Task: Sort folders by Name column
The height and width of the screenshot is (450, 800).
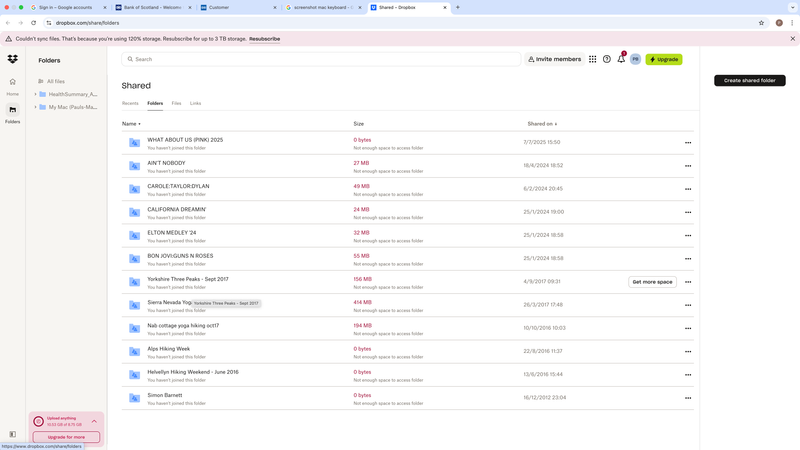Action: tap(131, 124)
